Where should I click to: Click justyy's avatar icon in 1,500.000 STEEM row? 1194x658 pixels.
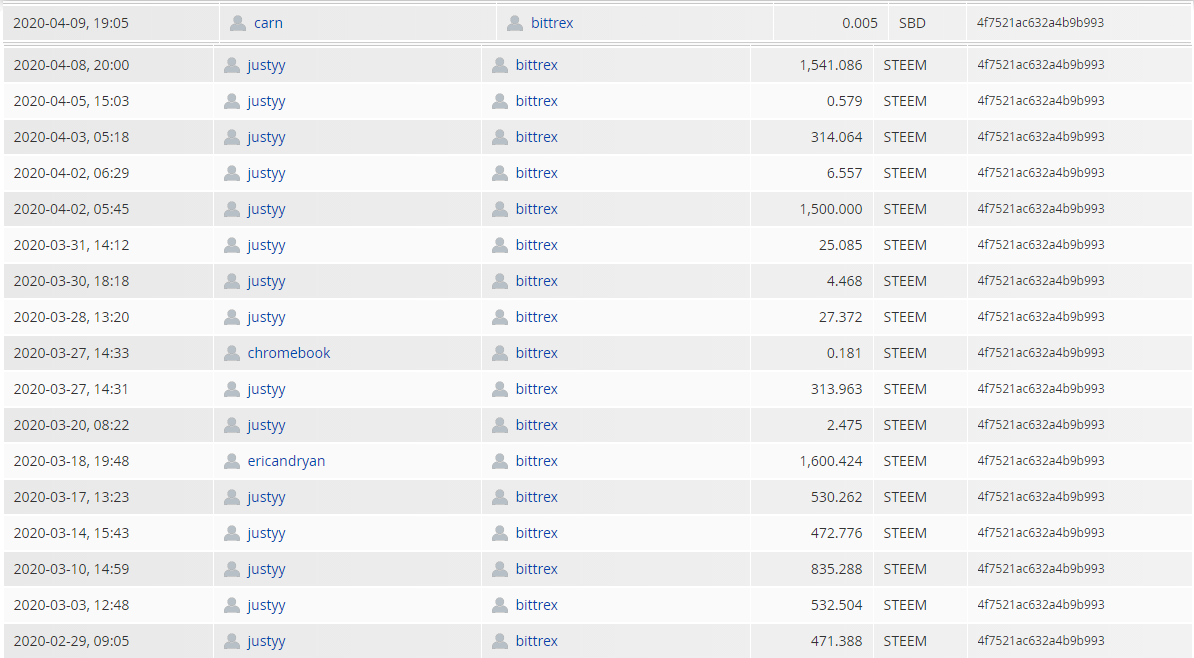[x=232, y=209]
